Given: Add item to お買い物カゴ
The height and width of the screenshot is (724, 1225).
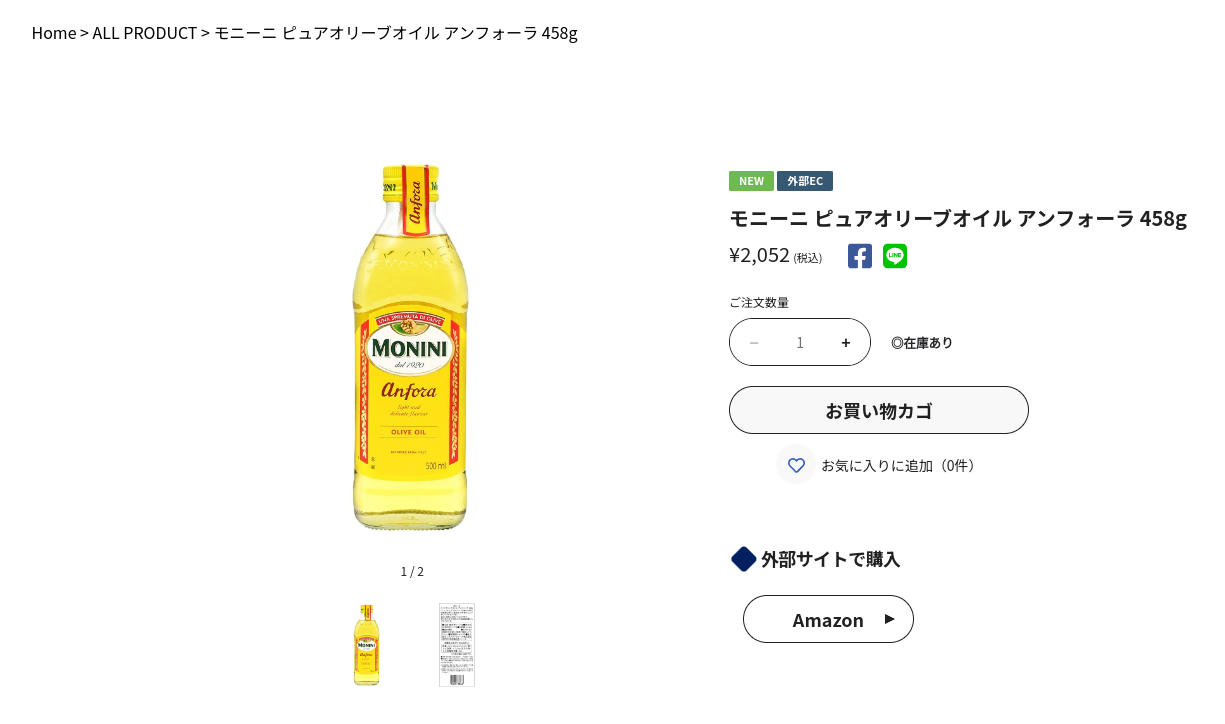Looking at the screenshot, I should (x=878, y=410).
